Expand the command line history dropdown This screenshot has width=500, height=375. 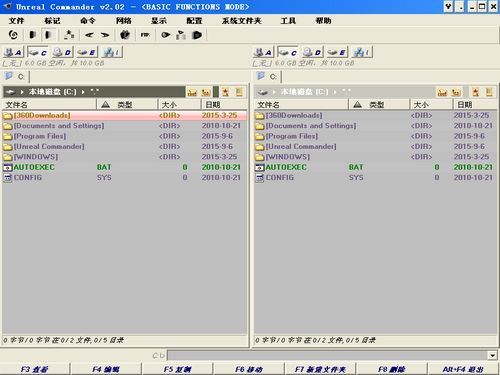[x=492, y=355]
